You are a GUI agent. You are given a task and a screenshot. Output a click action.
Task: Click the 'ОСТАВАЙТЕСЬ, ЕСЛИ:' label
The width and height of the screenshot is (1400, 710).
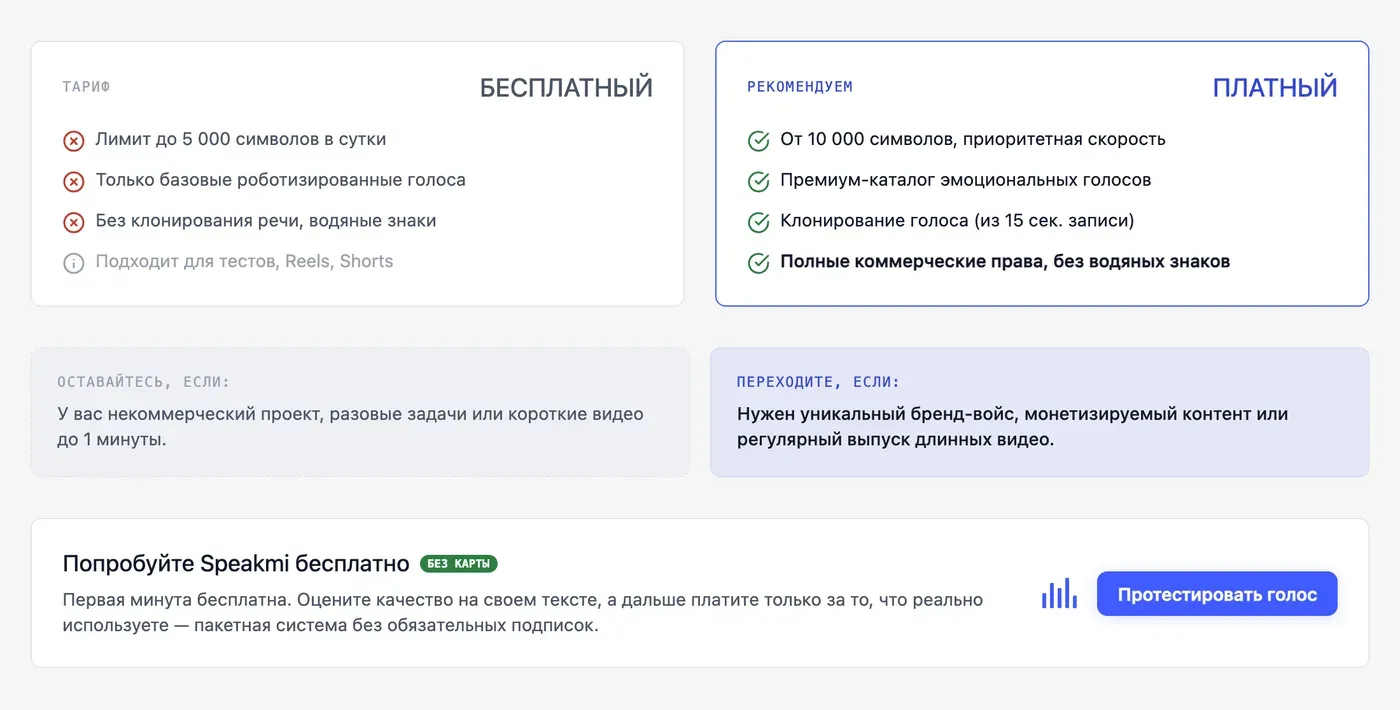(143, 382)
